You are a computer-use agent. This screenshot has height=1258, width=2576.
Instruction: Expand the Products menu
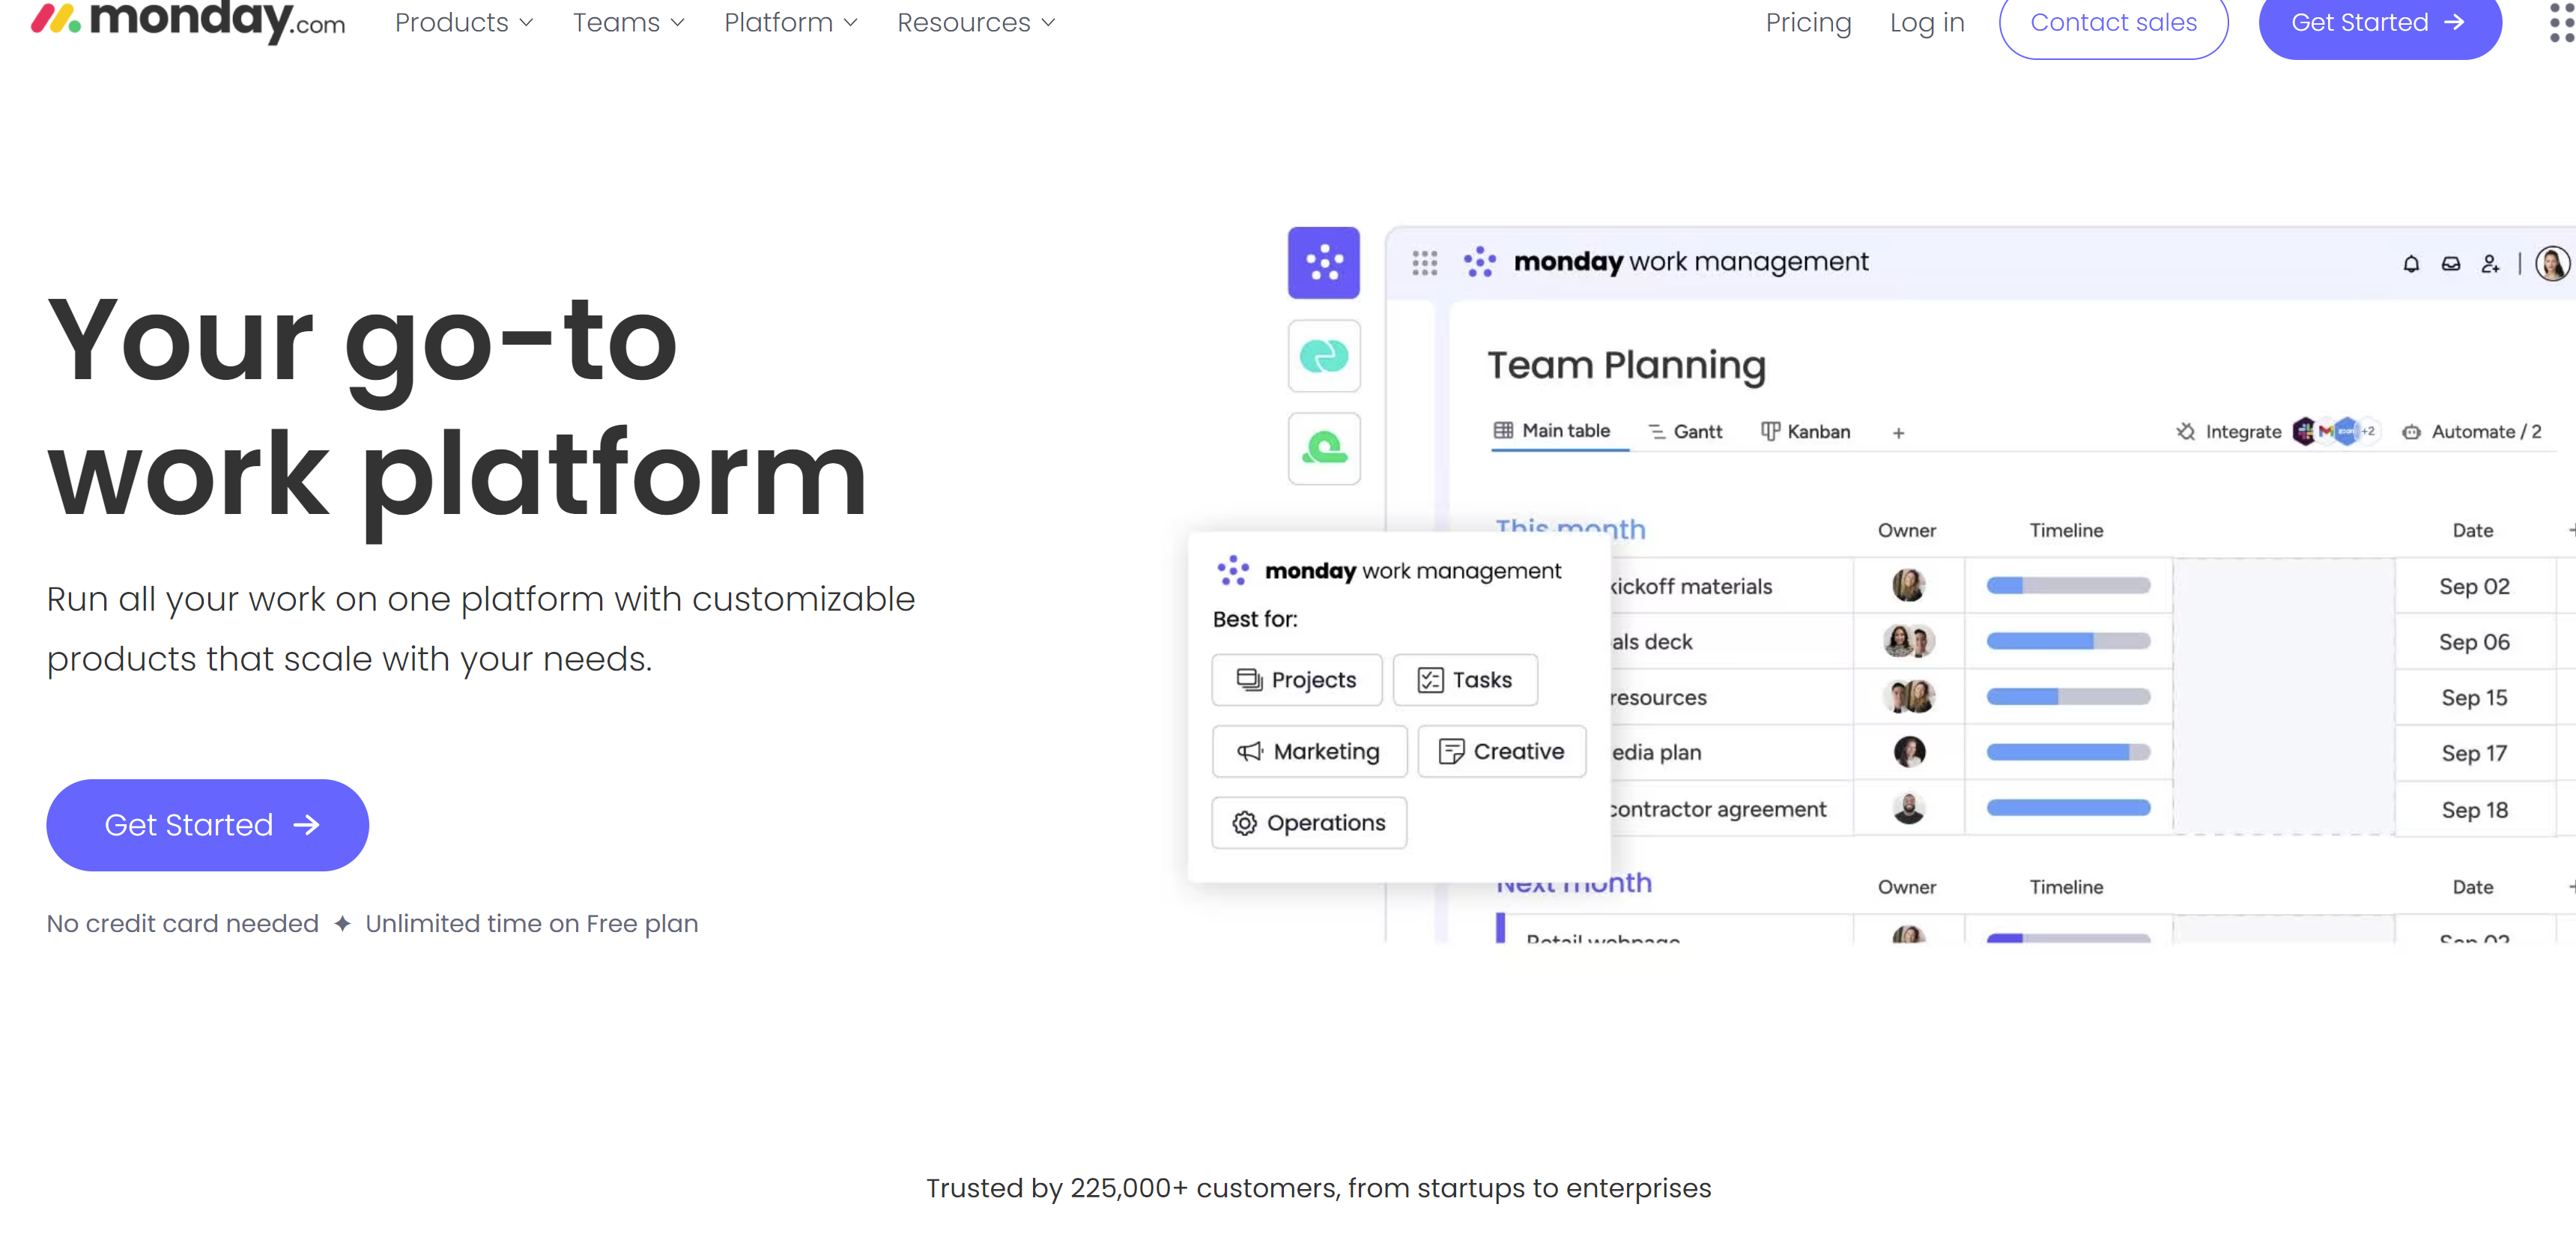464,22
